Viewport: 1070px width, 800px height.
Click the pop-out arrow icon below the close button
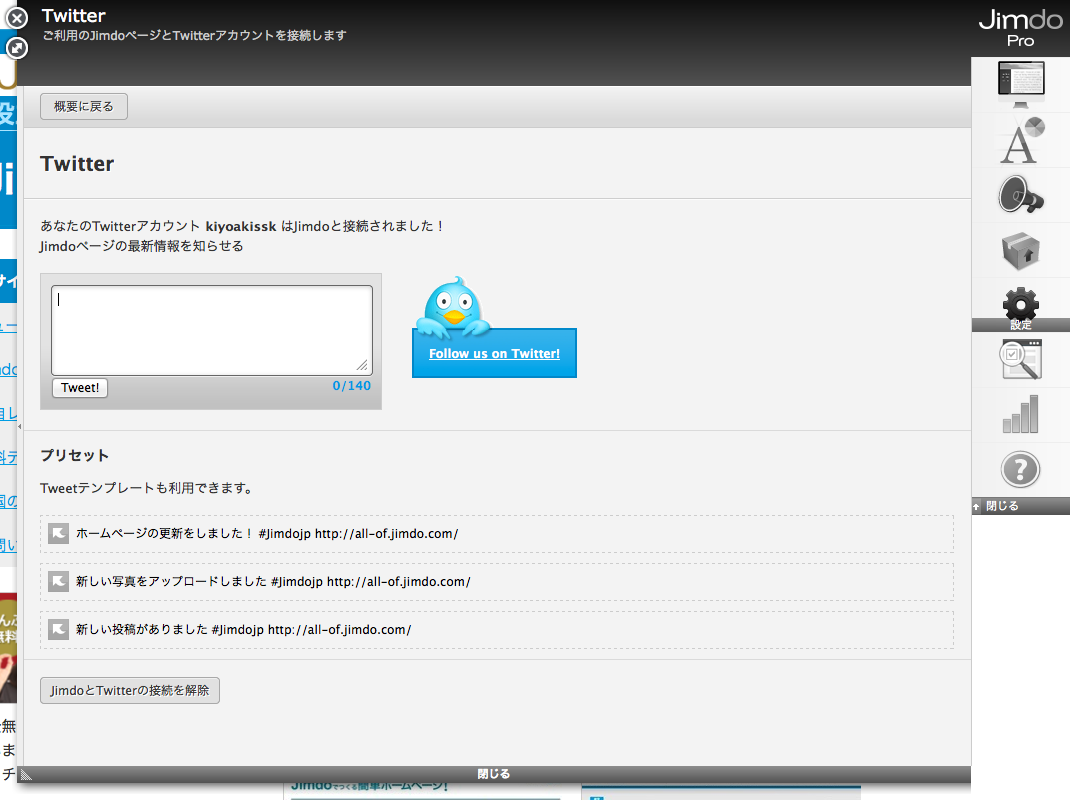tap(17, 48)
